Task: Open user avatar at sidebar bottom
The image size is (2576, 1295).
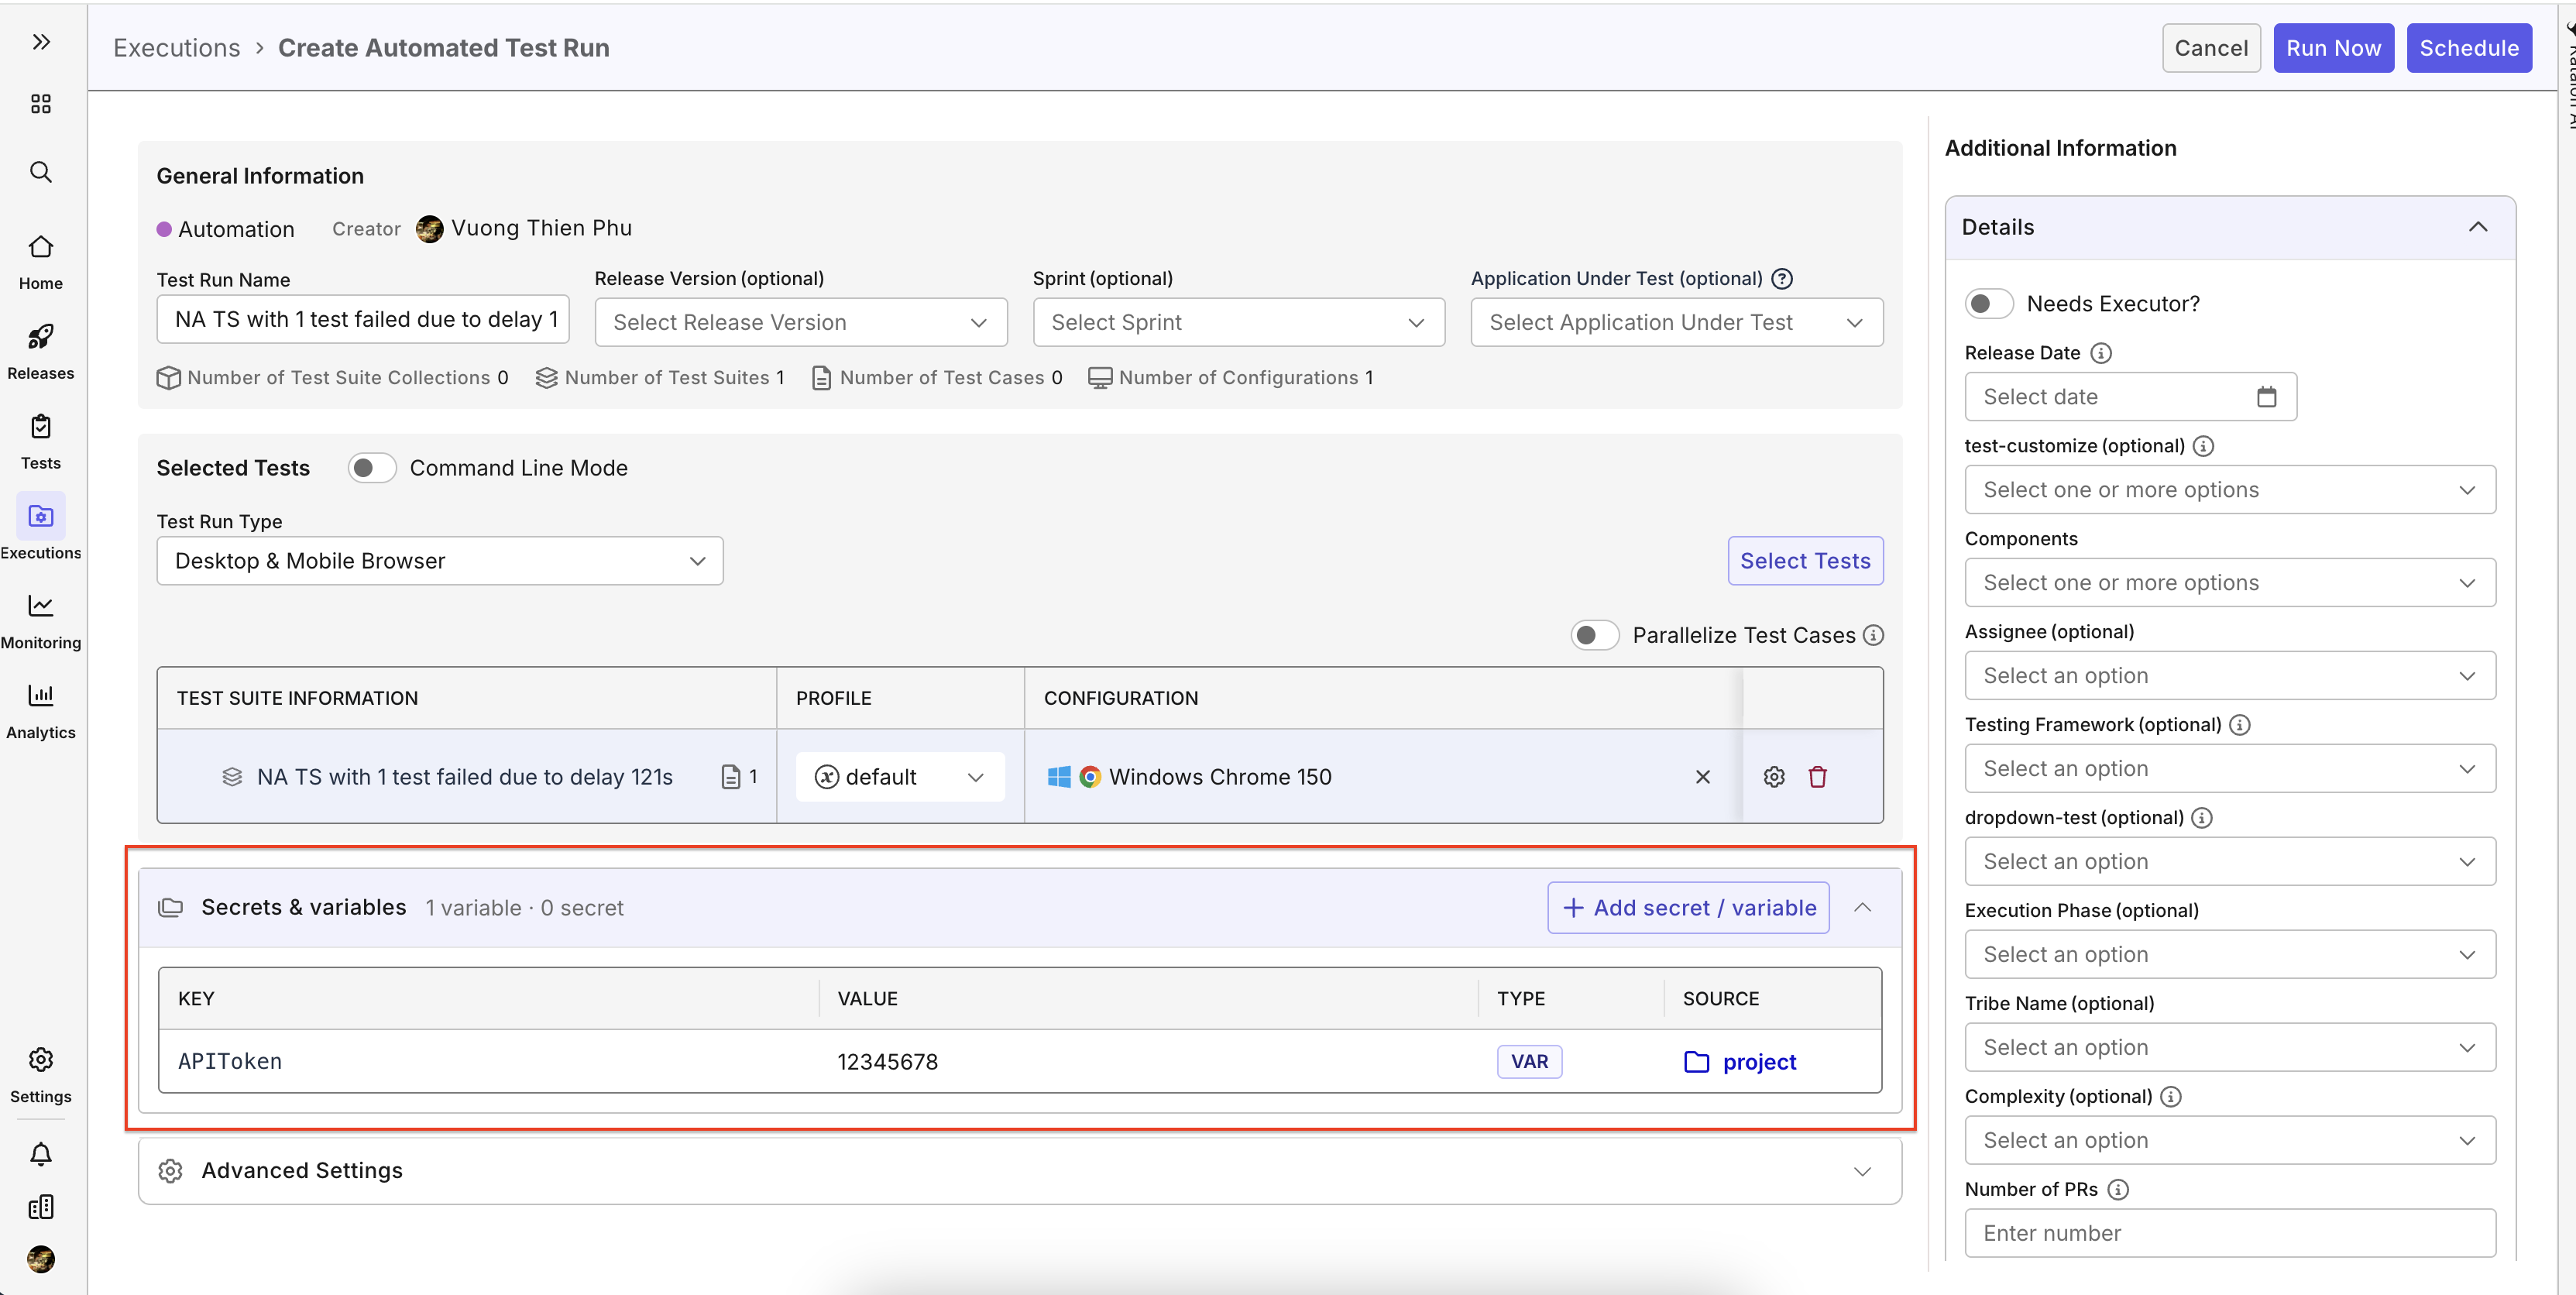Action: 41,1259
